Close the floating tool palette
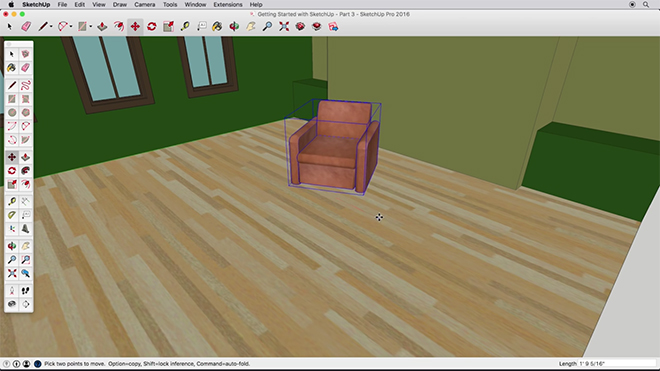The width and height of the screenshot is (660, 371). 9,44
